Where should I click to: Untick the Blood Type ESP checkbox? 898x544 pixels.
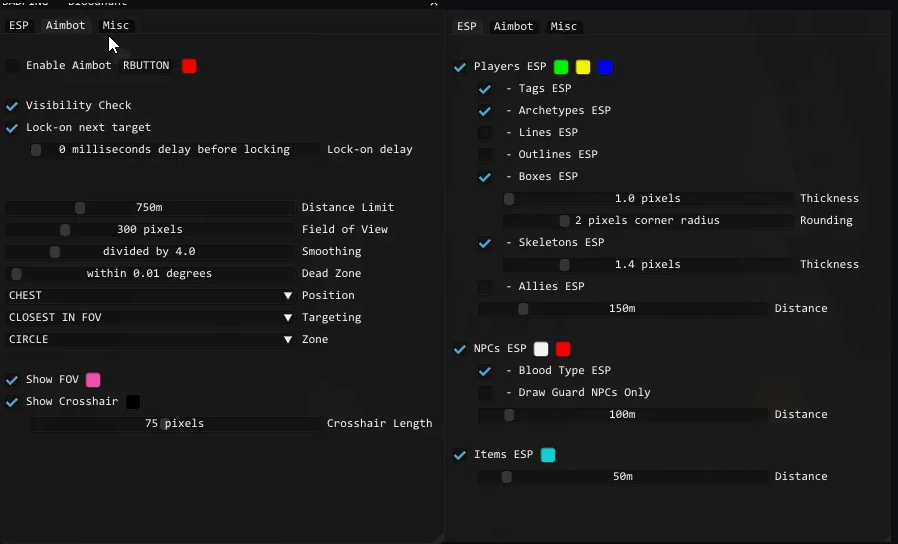tap(485, 371)
